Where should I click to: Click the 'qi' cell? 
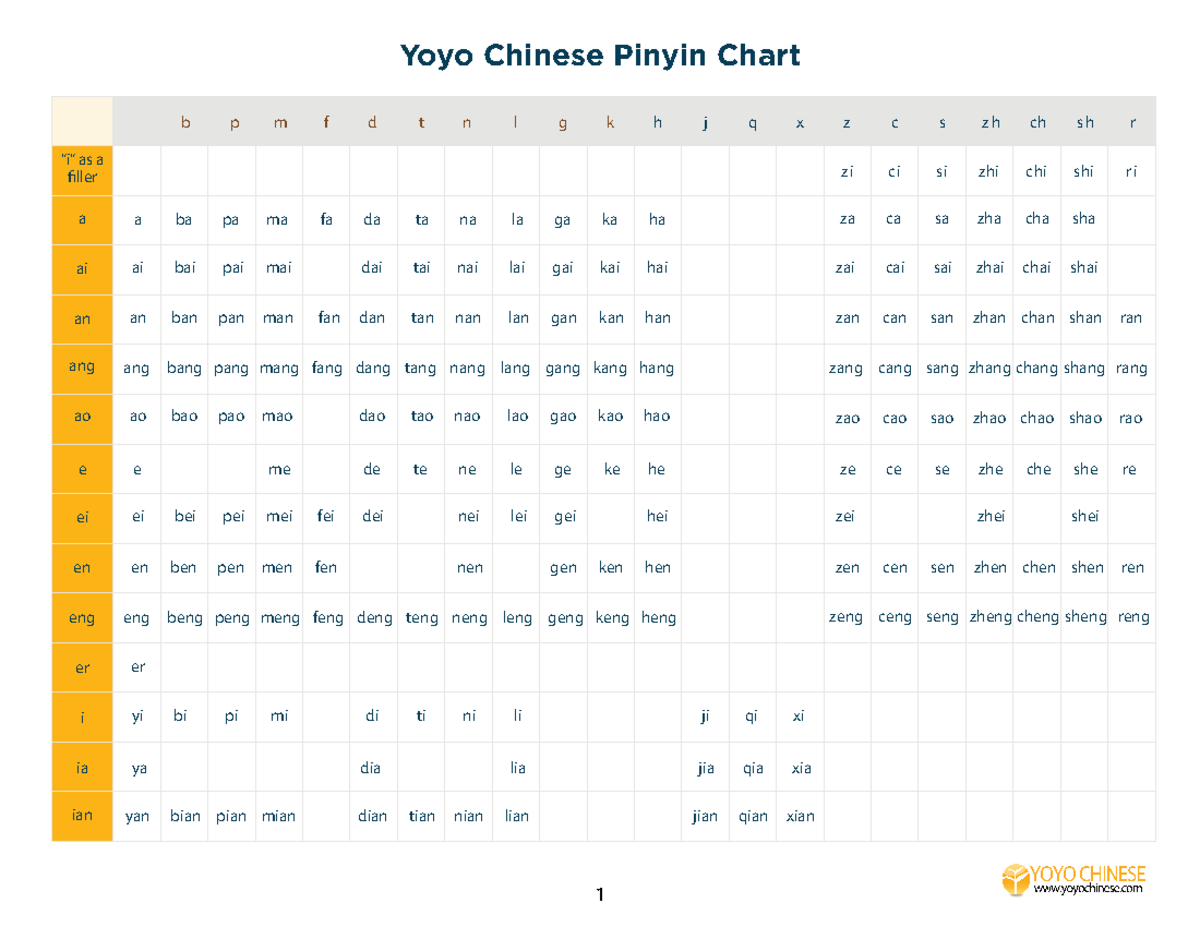[x=752, y=716]
